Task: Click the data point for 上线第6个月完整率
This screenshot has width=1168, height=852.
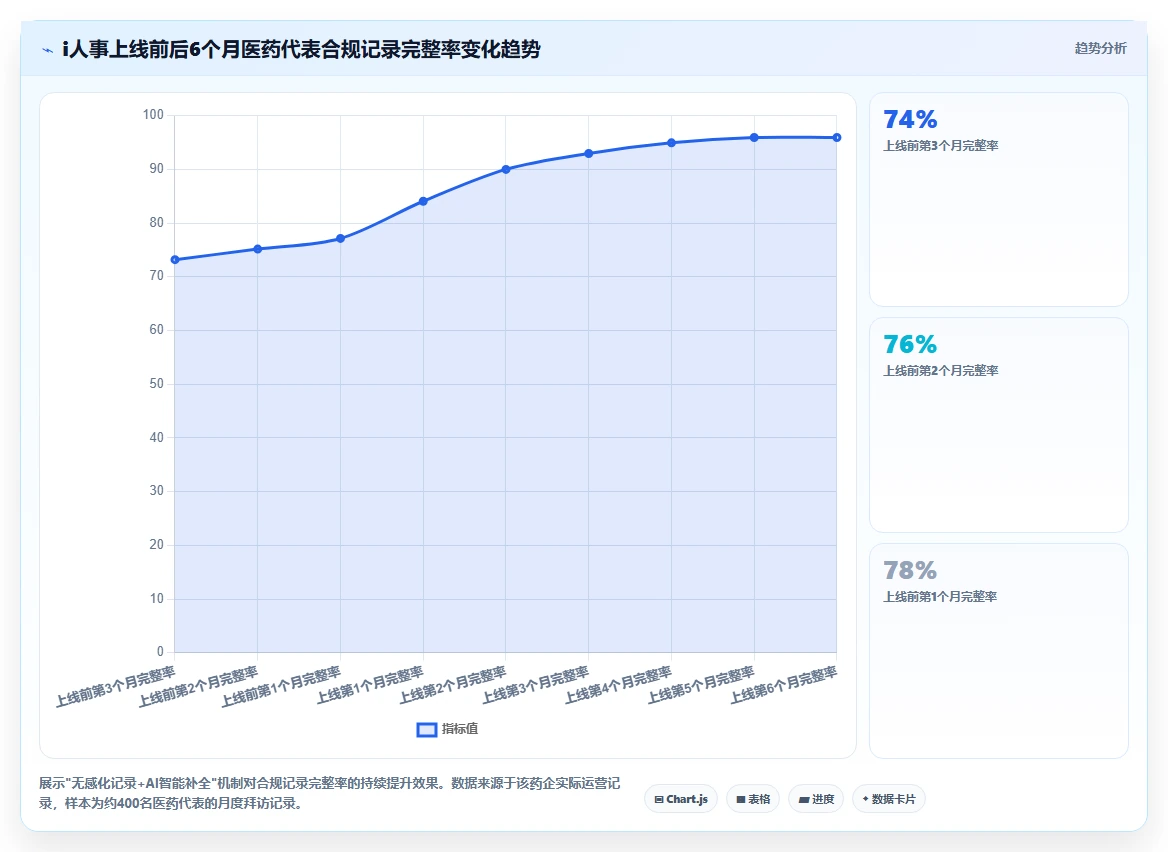Action: click(x=837, y=137)
